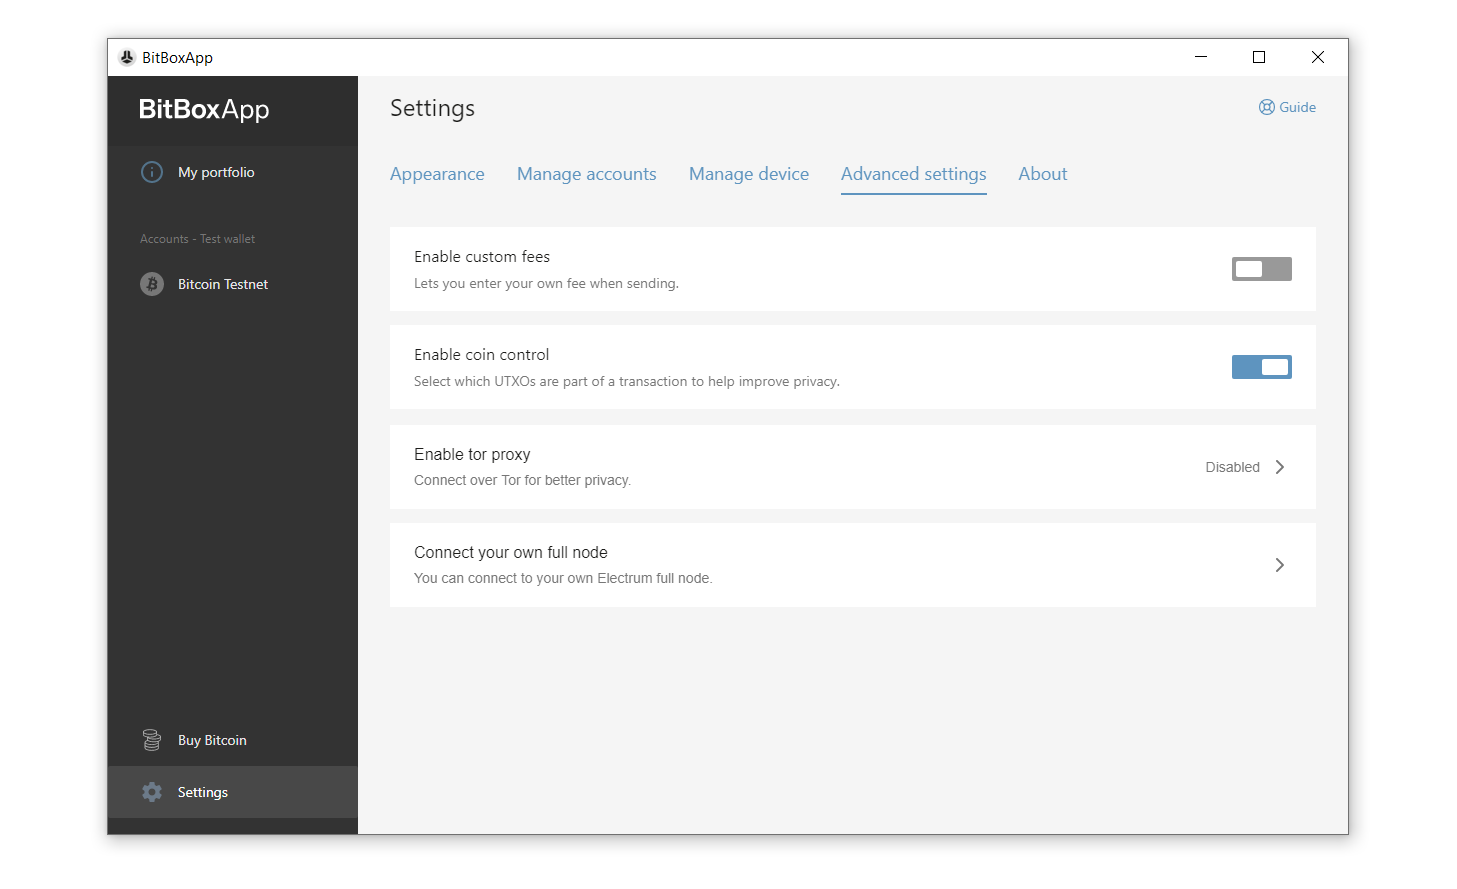Click the Disabled status text
Screen dimensions: 1457x889
pyautogui.click(x=1232, y=467)
